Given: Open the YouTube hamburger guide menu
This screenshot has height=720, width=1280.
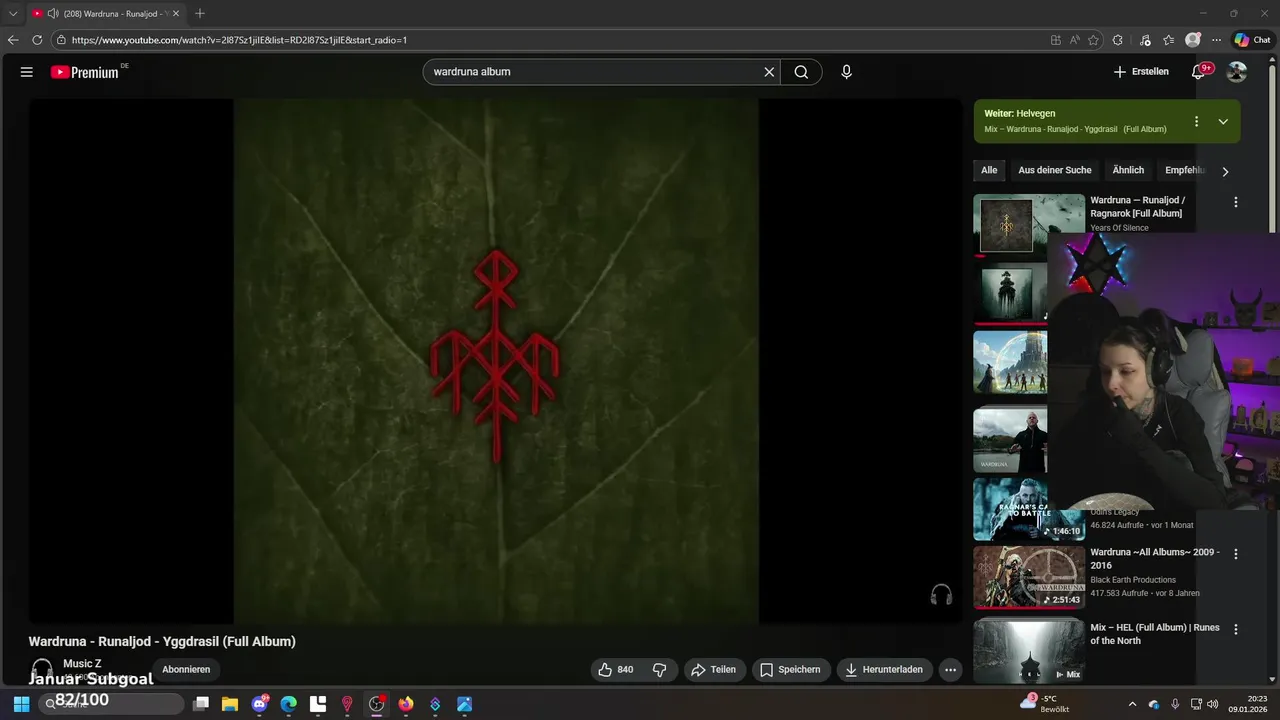Looking at the screenshot, I should coord(27,72).
